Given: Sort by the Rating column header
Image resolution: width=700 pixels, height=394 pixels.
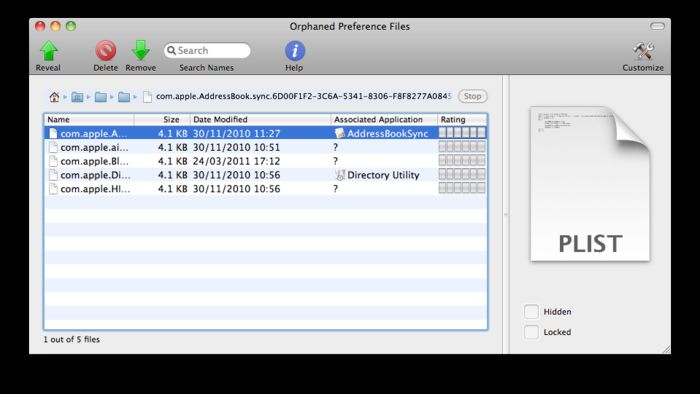Looking at the screenshot, I should (x=462, y=120).
